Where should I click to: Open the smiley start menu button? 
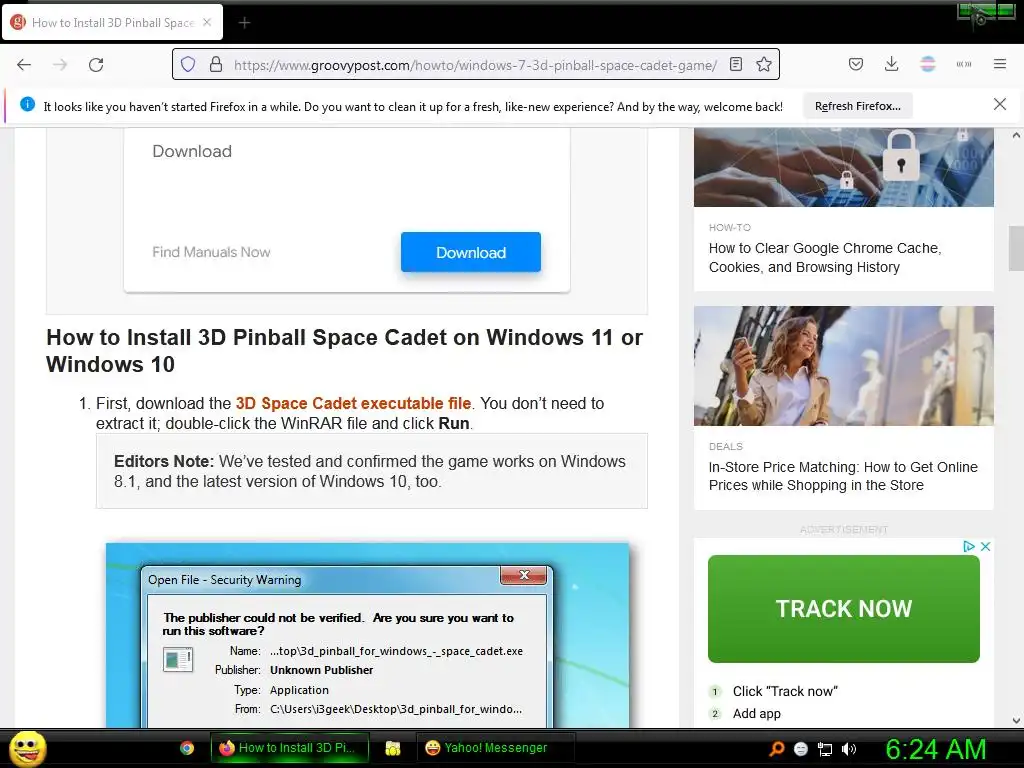click(27, 748)
